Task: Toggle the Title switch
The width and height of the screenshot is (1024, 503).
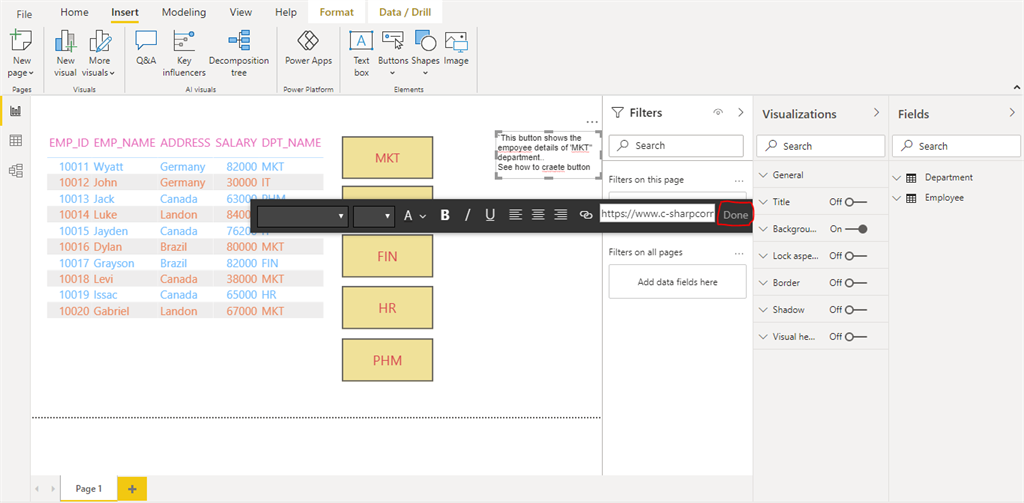Action: click(x=856, y=203)
